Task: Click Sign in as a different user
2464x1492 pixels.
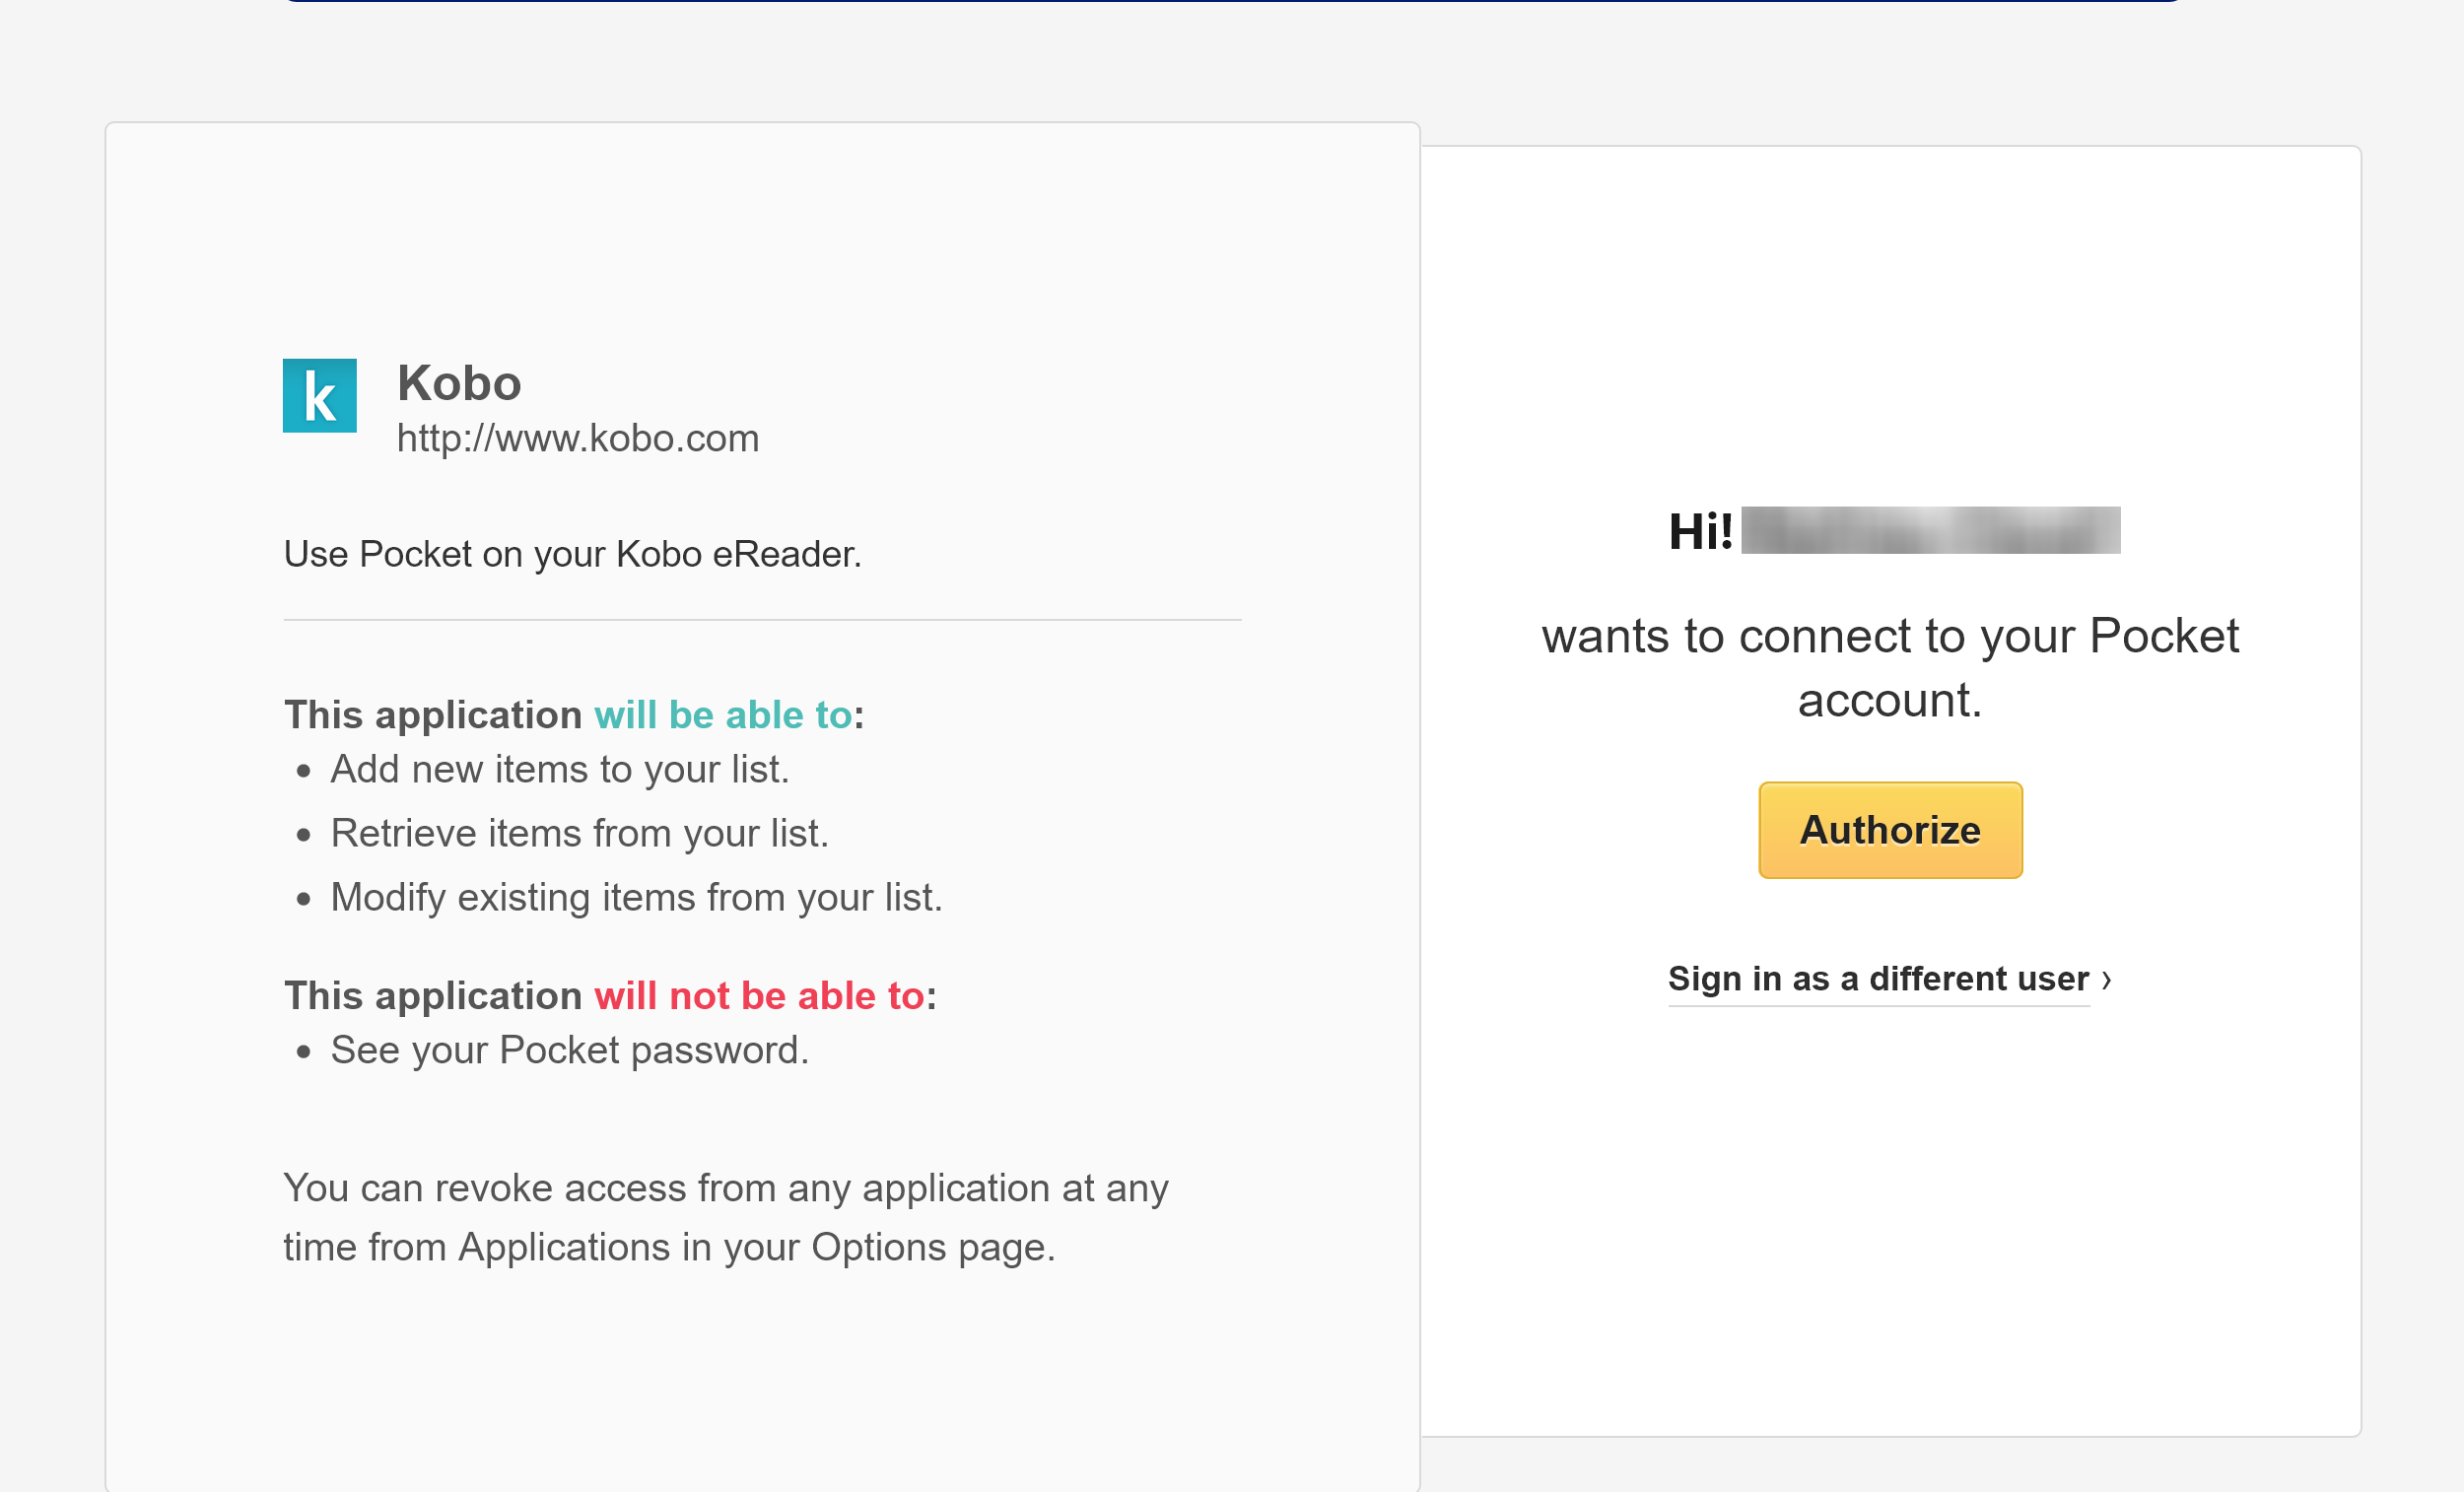Action: [x=1877, y=978]
